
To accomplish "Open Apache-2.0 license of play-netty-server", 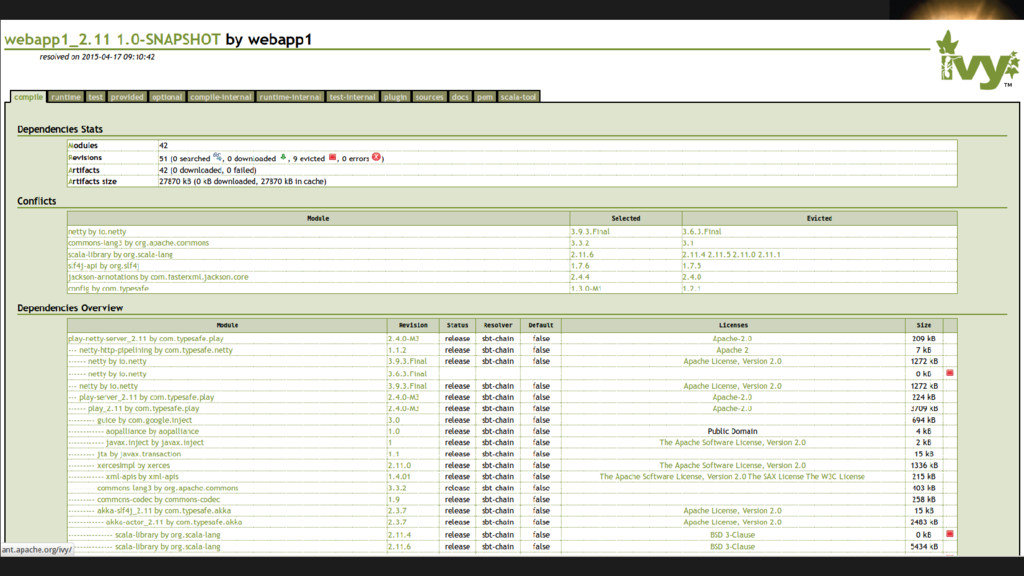I will coord(732,339).
